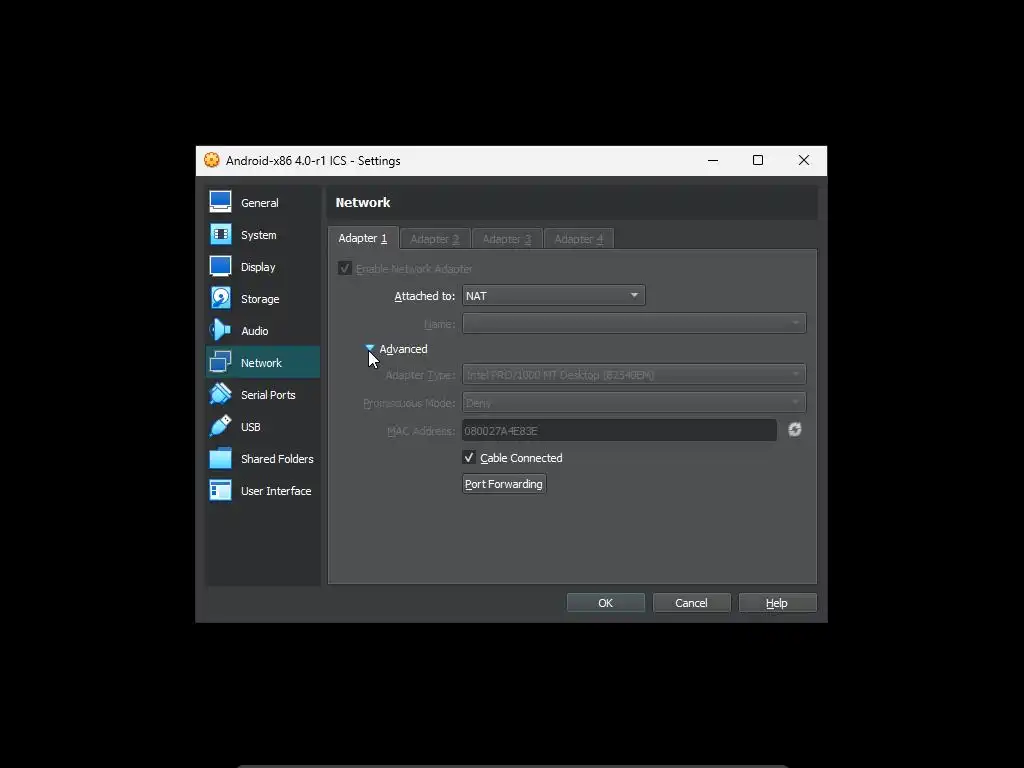The width and height of the screenshot is (1024, 768).
Task: Click the Network heading text
Action: click(x=362, y=202)
